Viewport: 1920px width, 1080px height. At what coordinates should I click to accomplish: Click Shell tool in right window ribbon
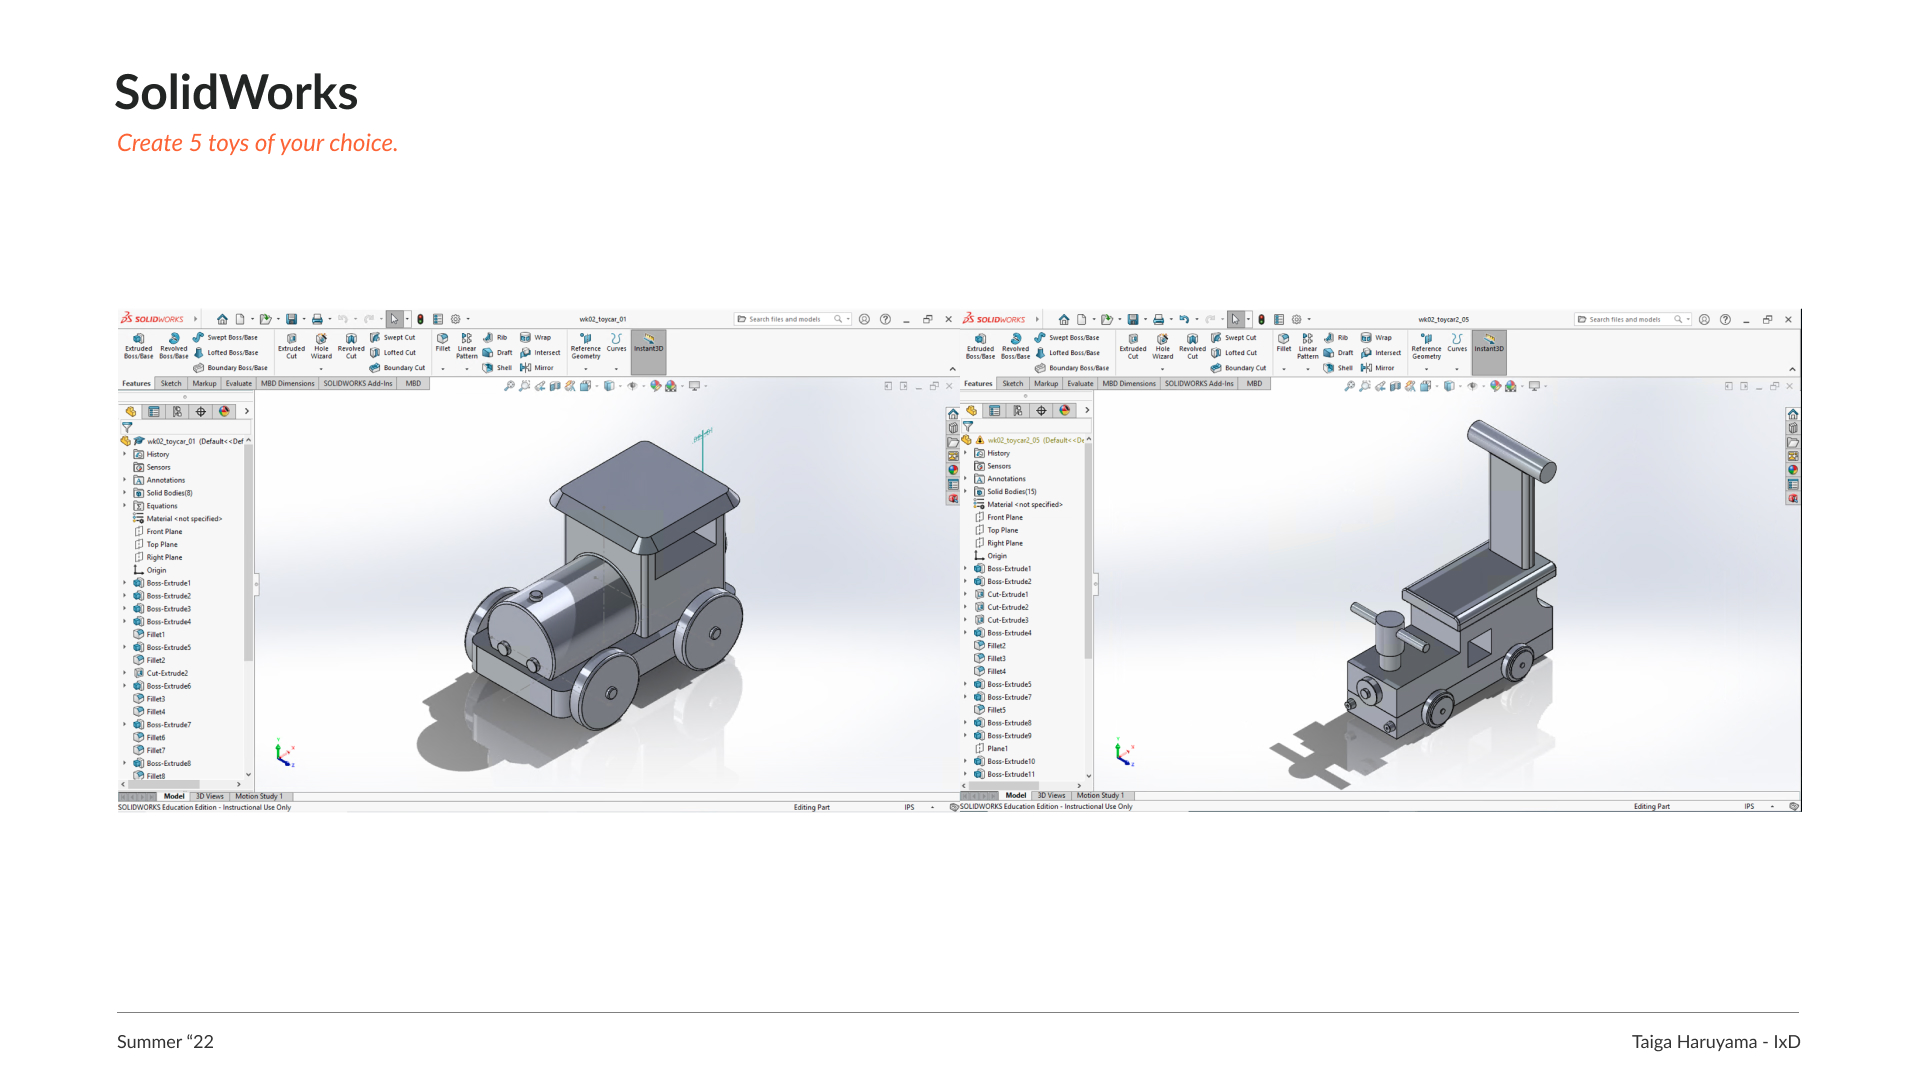click(1338, 367)
